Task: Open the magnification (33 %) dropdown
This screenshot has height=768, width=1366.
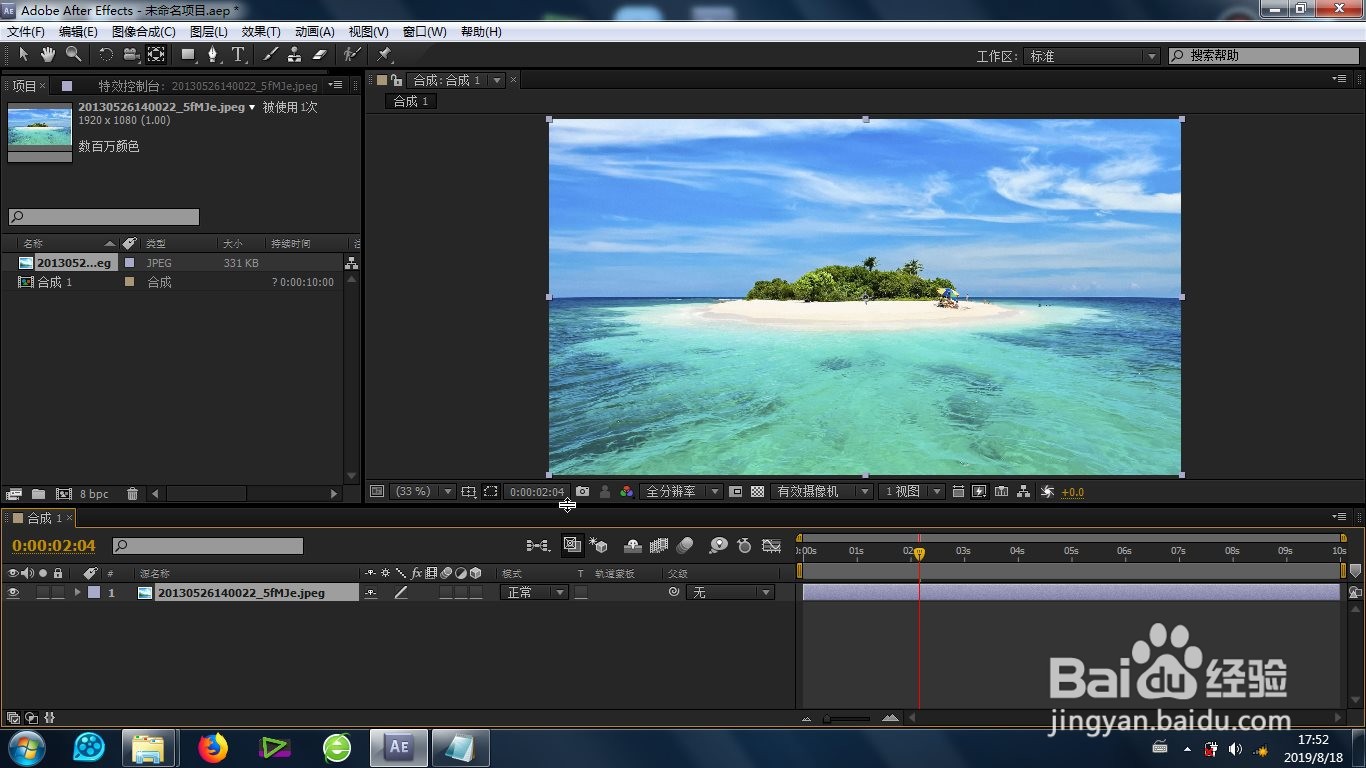Action: tap(421, 492)
